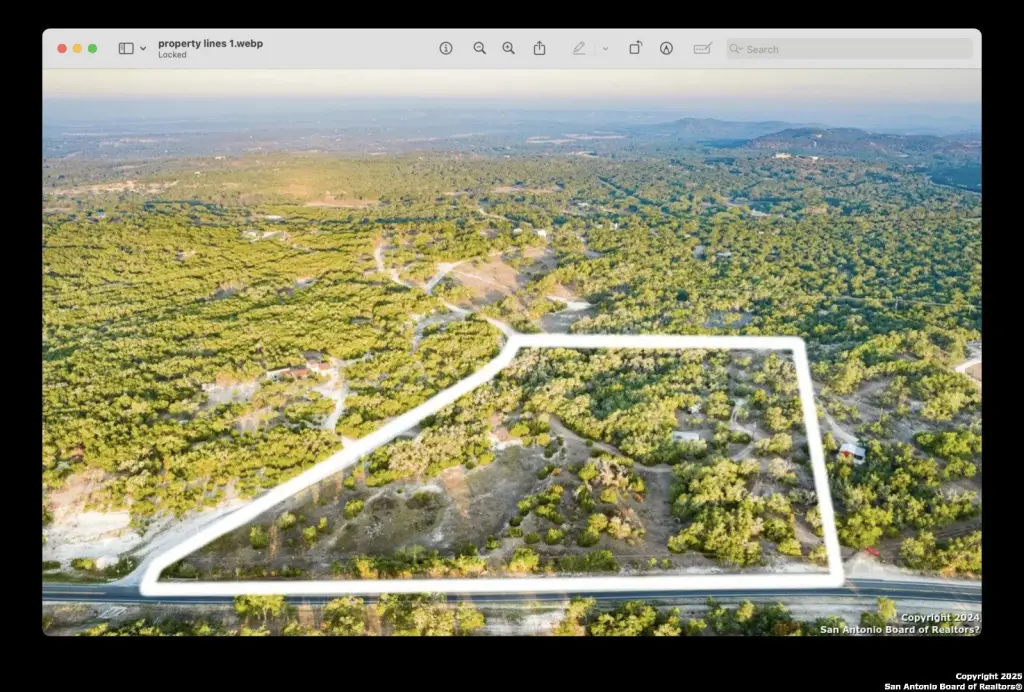The image size is (1024, 692).
Task: Toggle the Markup toolbar
Action: (x=666, y=48)
